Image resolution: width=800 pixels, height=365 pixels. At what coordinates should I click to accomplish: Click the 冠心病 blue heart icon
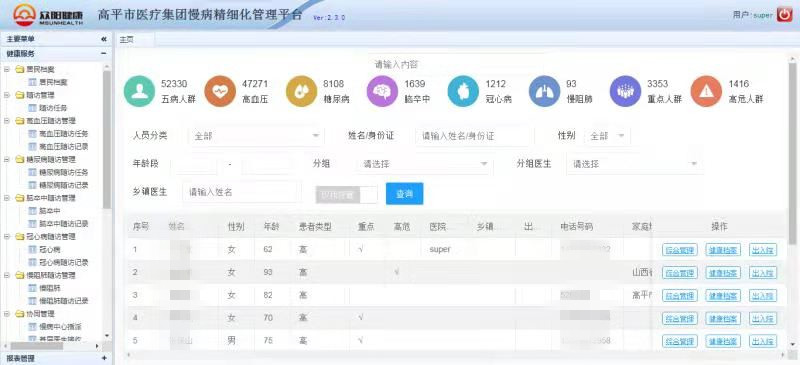[x=463, y=91]
